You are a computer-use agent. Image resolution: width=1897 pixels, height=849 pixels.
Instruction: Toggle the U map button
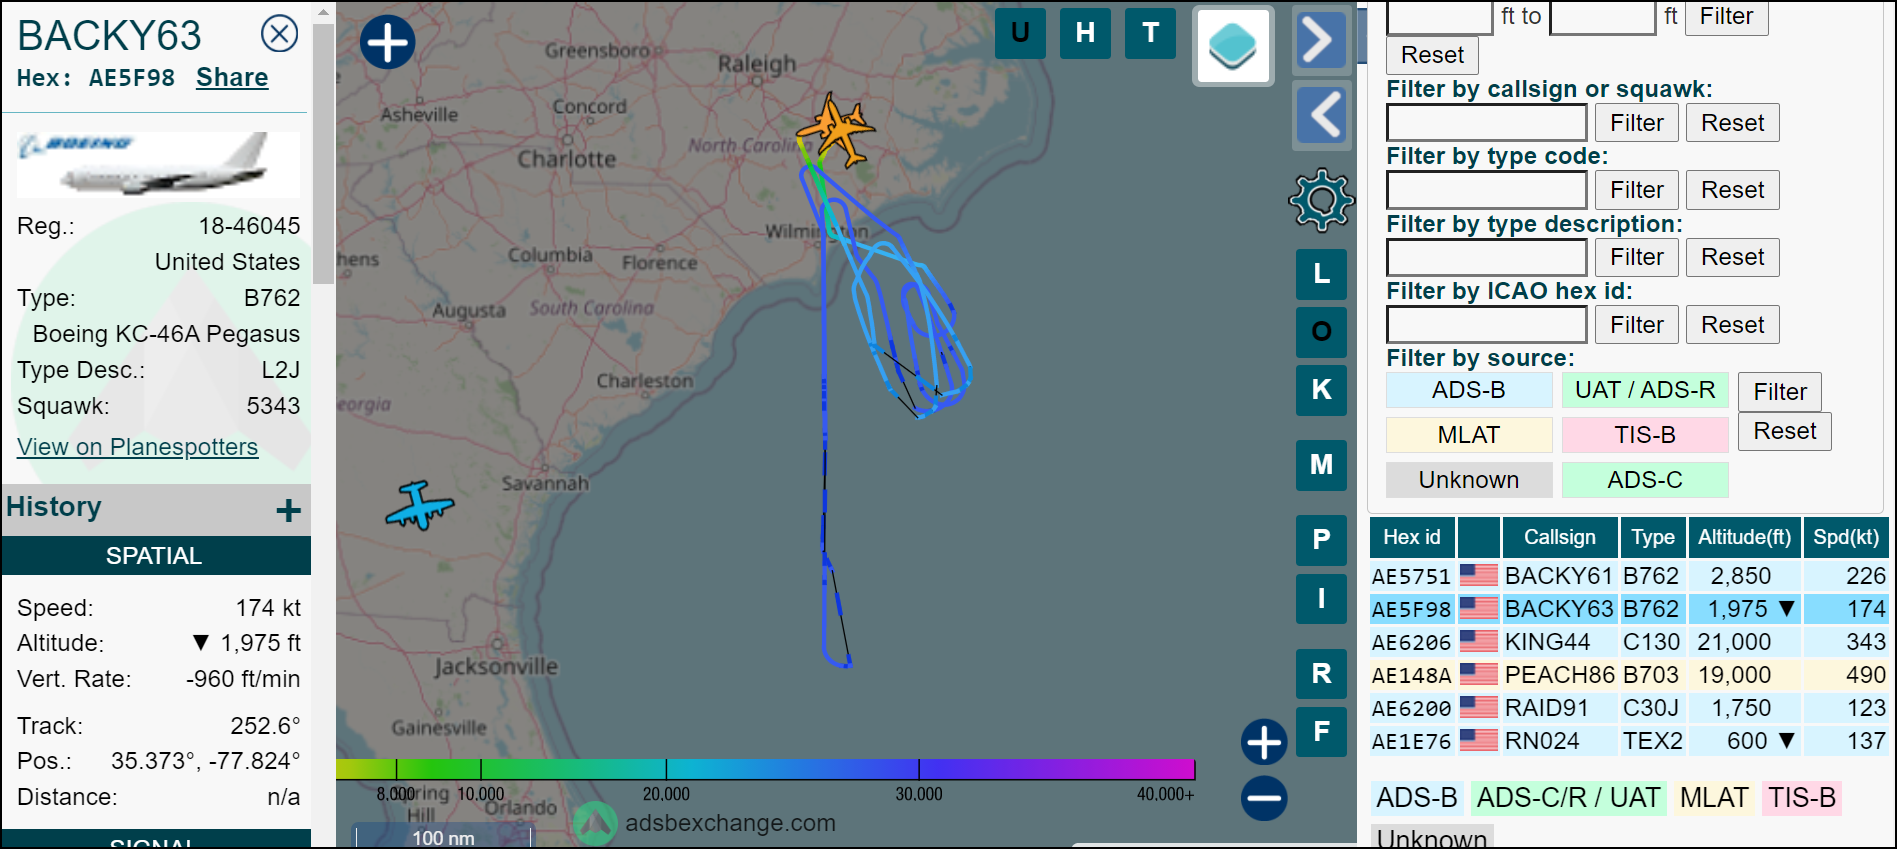pos(1020,33)
